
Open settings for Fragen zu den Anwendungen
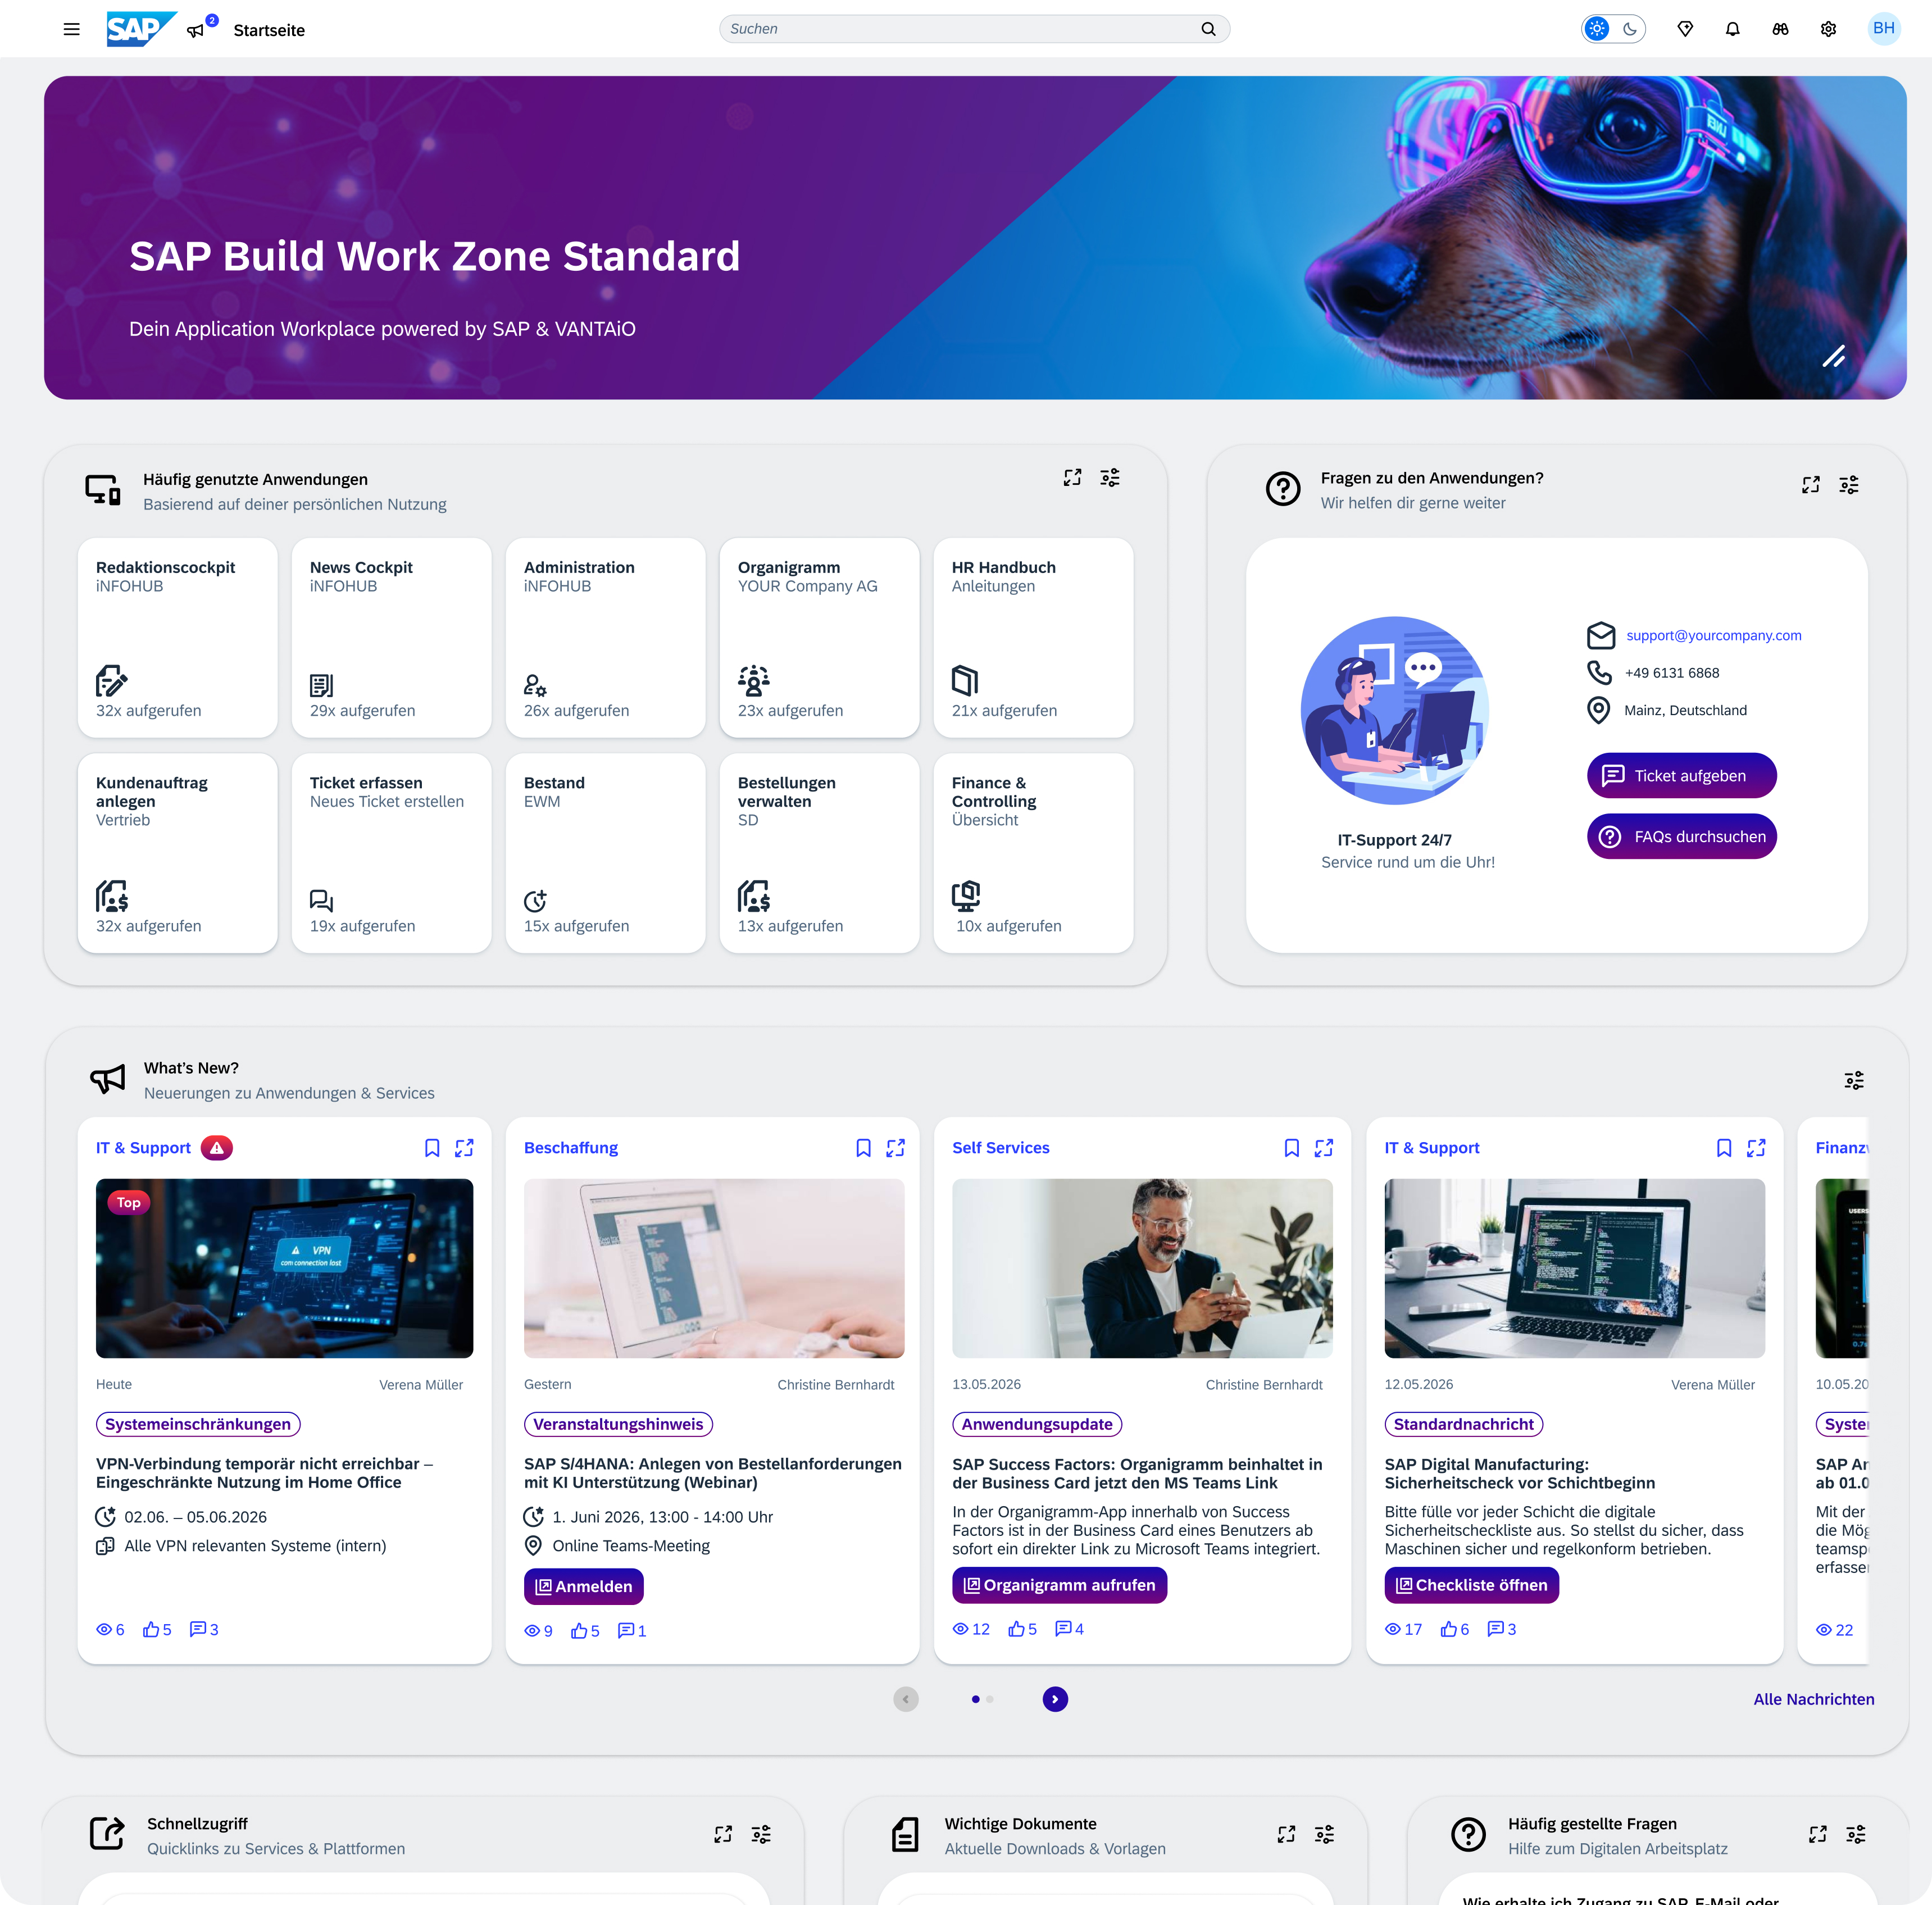[1849, 485]
